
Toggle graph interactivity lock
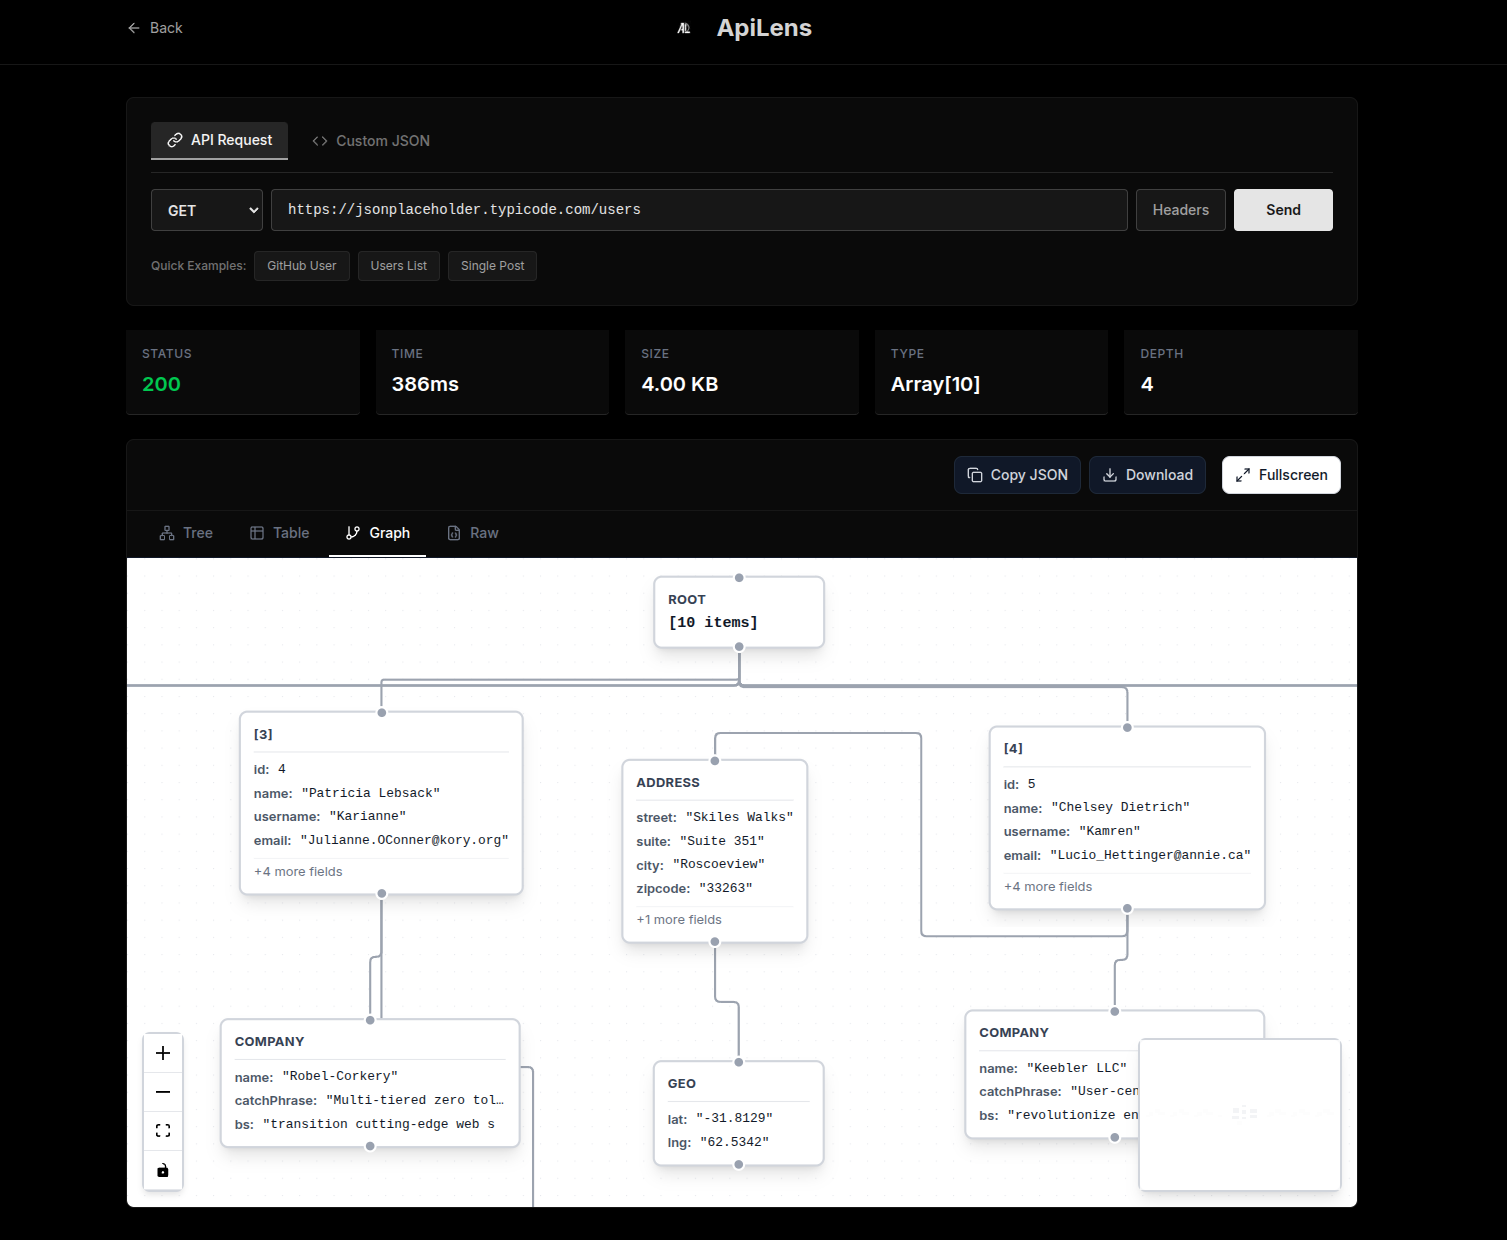[x=163, y=1170]
